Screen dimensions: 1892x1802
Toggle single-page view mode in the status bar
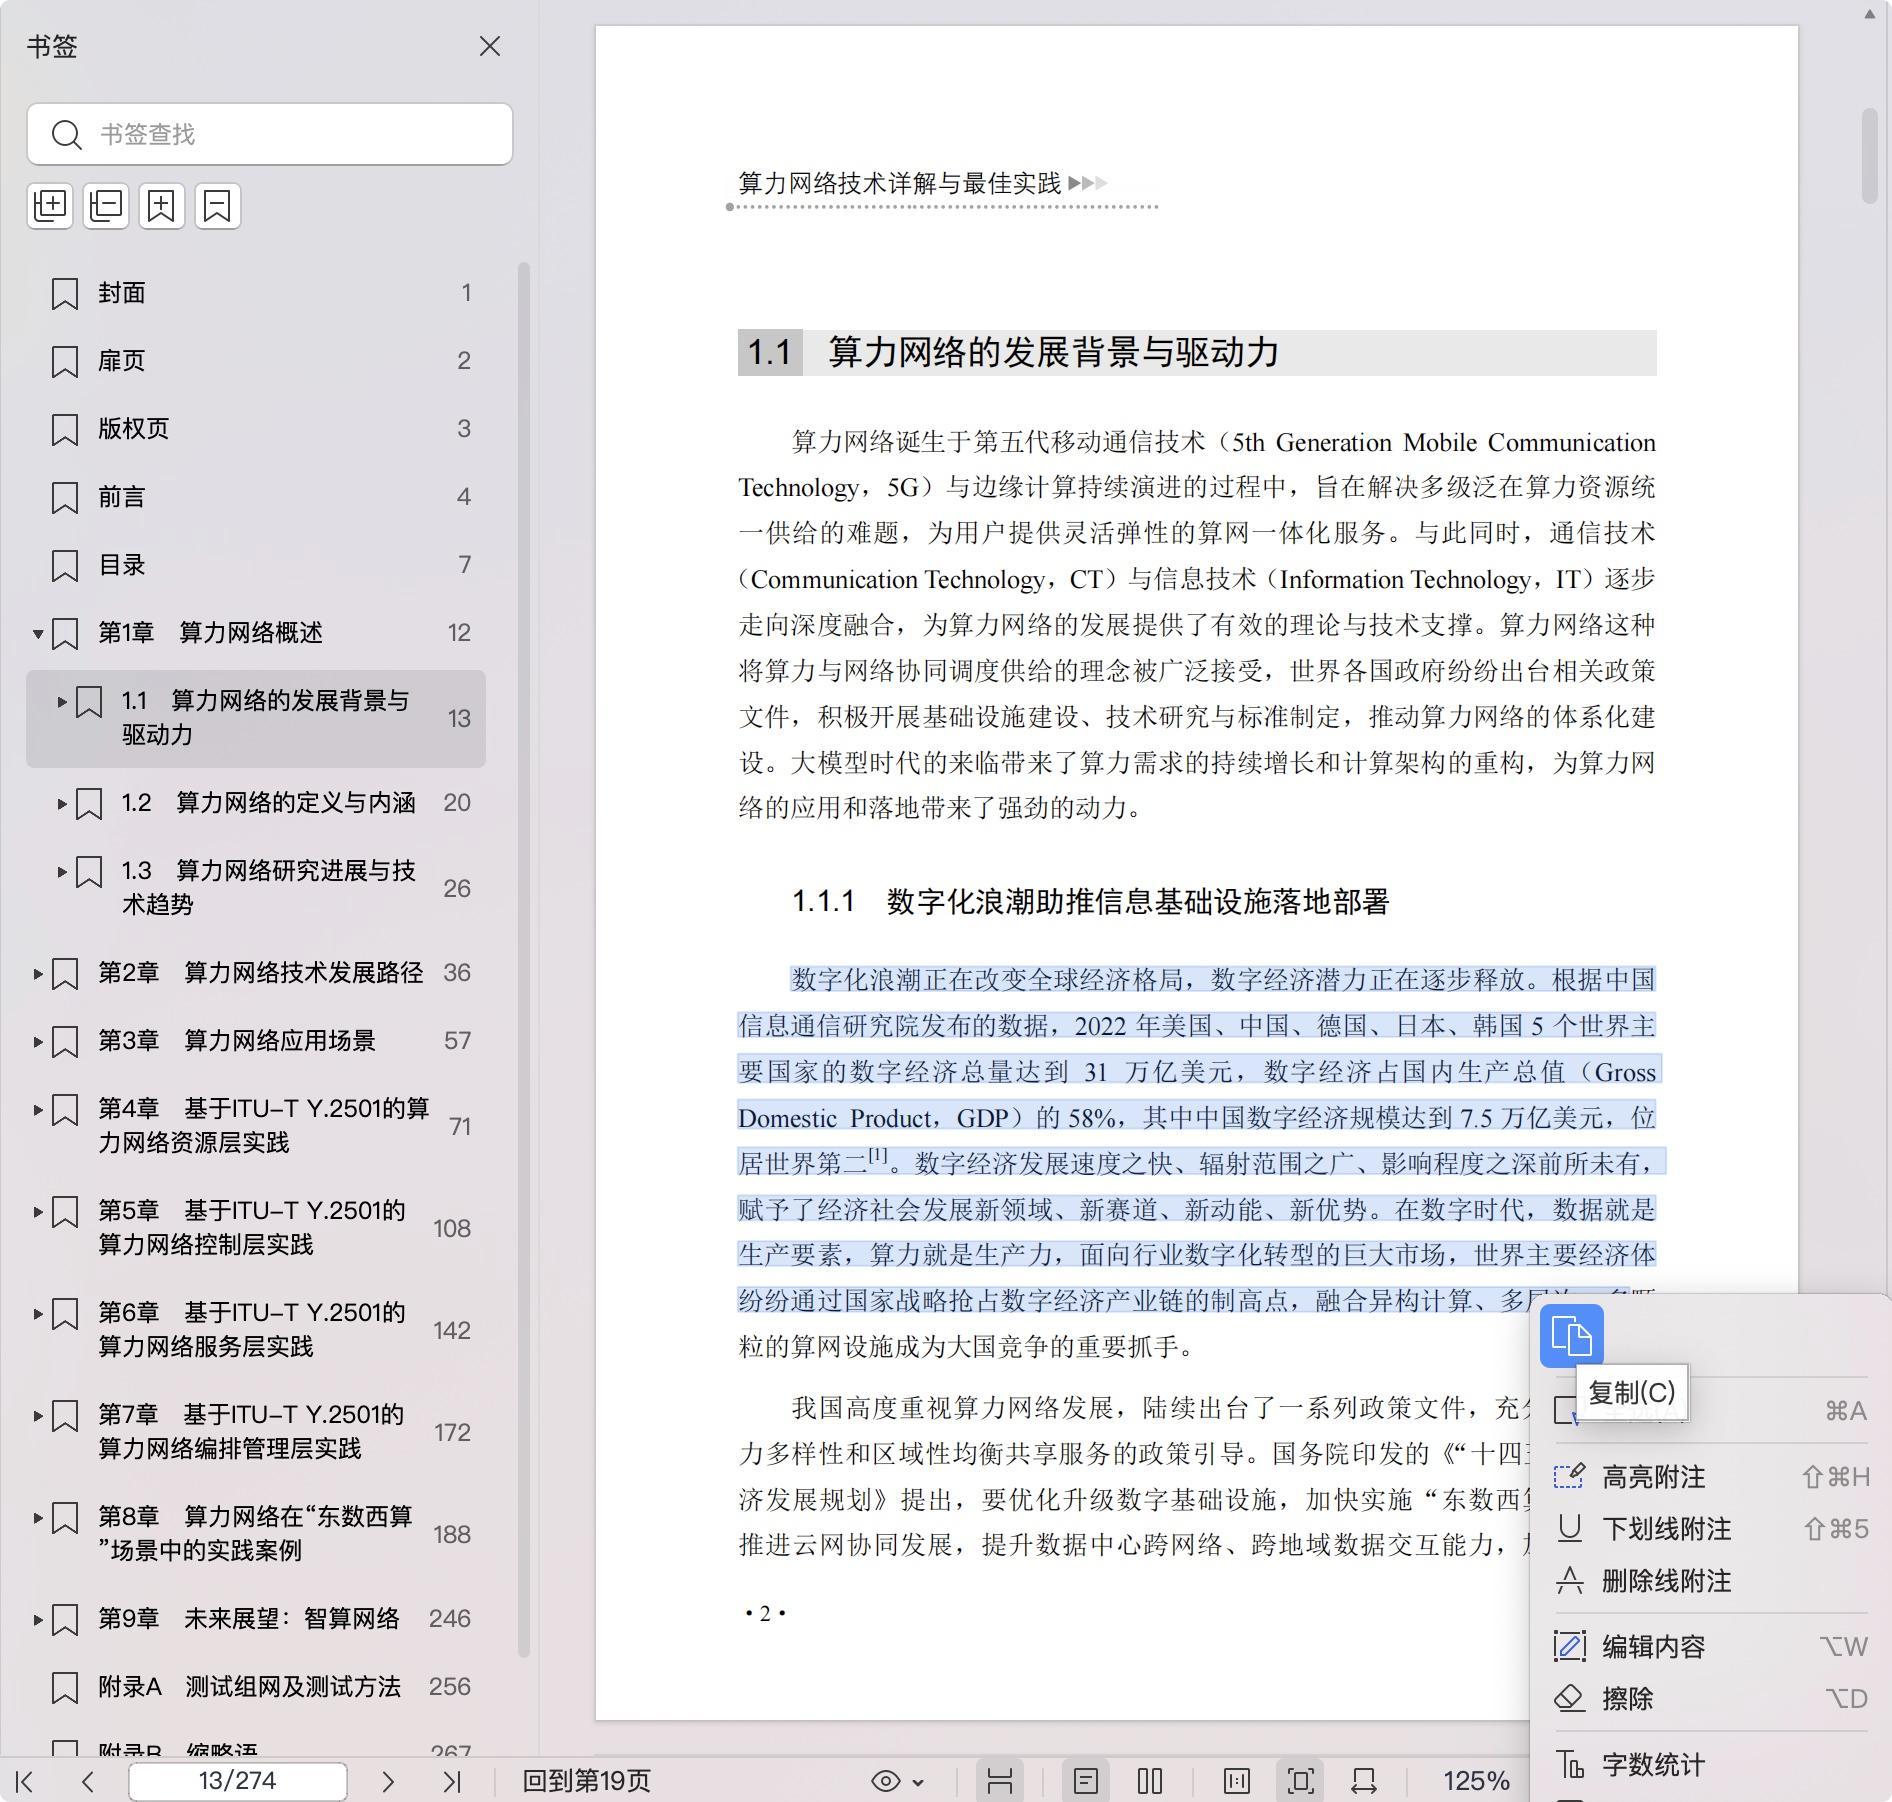pos(1086,1781)
